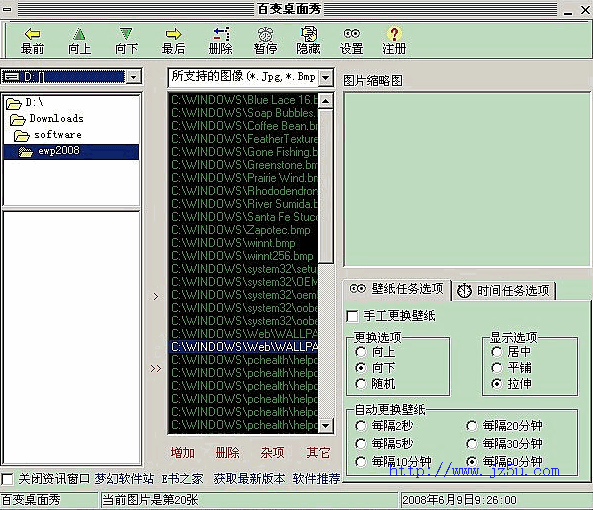Image resolution: width=593 pixels, height=510 pixels.
Task: Select Greenstone.bmp entry in list
Action: click(244, 164)
